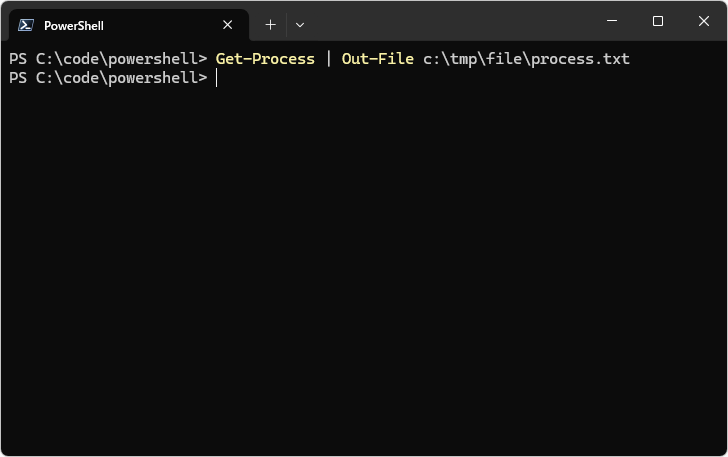Click the PS prefix on the first line
This screenshot has height=457, width=728.
point(18,59)
